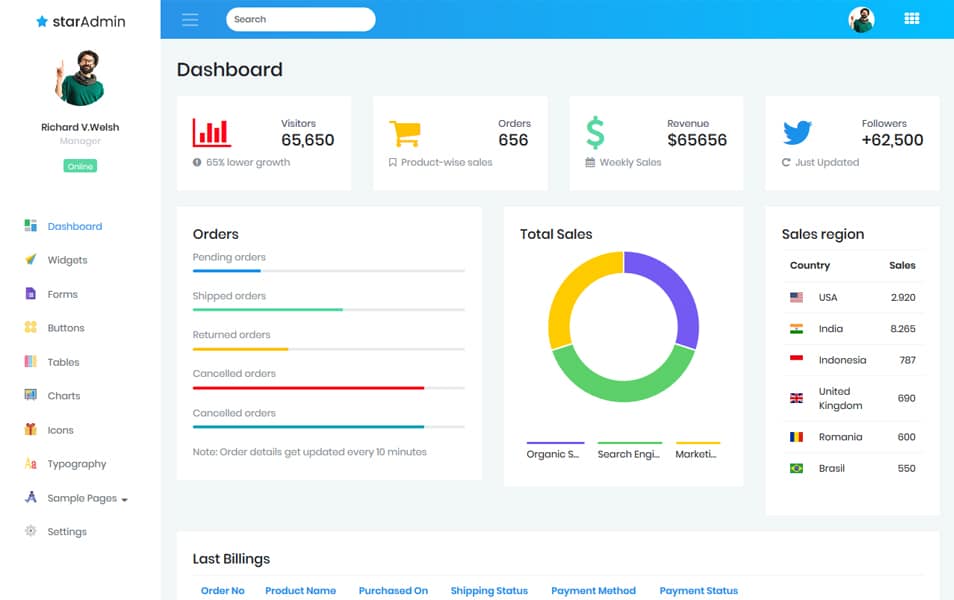Click the green dollar revenue icon
The height and width of the screenshot is (600, 954).
pyautogui.click(x=595, y=133)
